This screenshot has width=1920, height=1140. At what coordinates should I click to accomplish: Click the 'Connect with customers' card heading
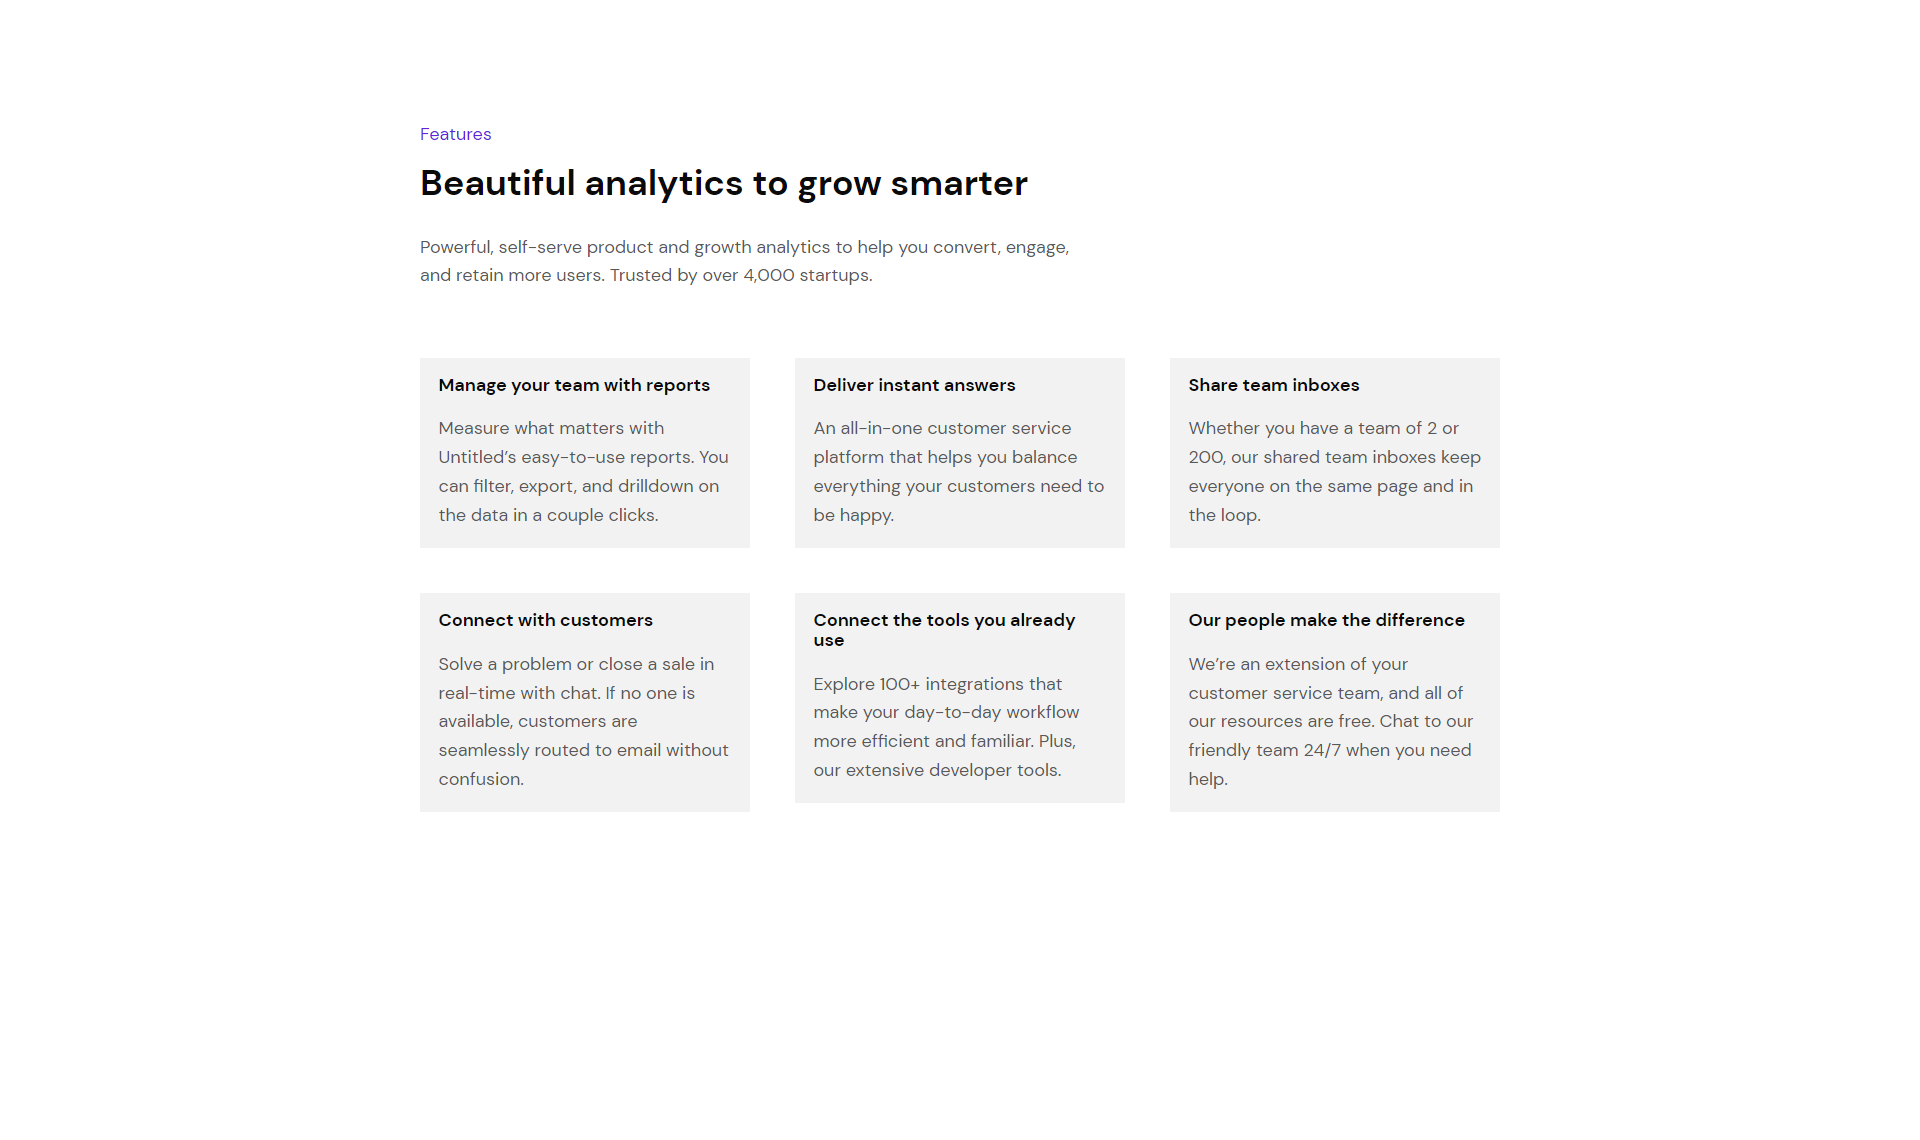pos(545,620)
